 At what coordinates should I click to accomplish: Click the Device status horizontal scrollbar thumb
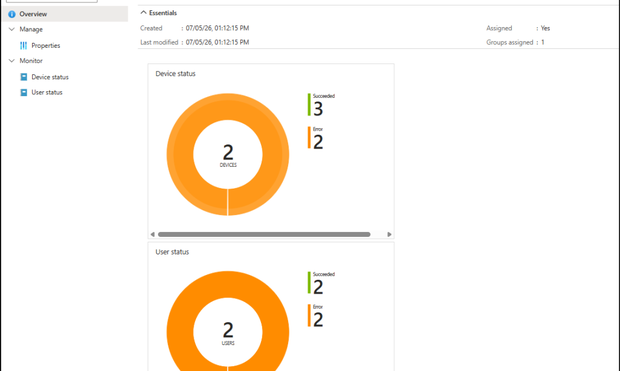264,235
